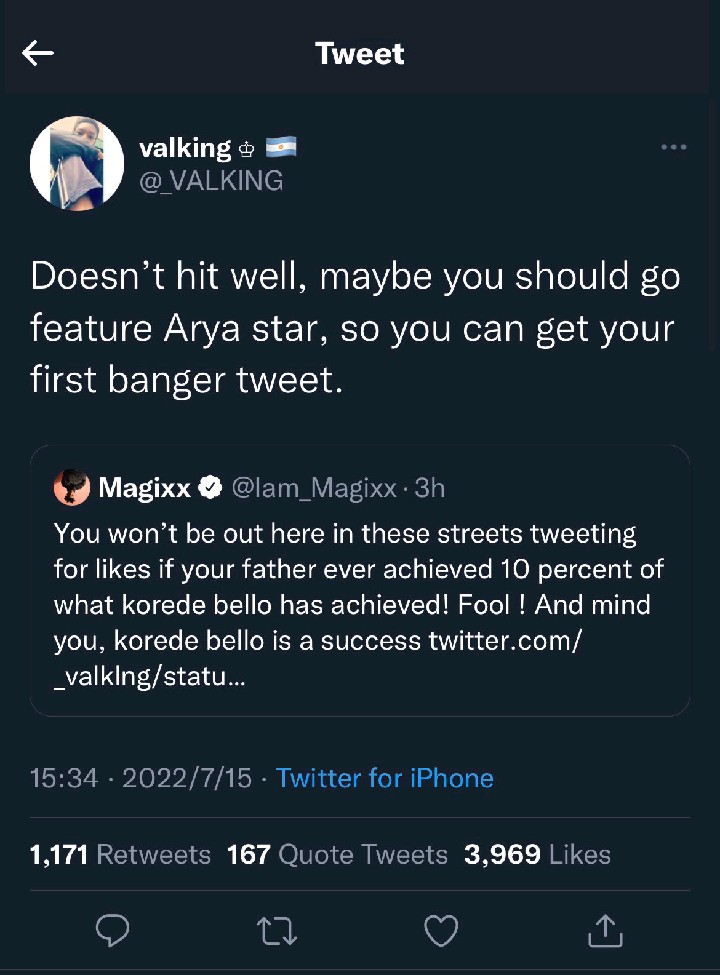Open valking's profile avatar

coord(76,162)
